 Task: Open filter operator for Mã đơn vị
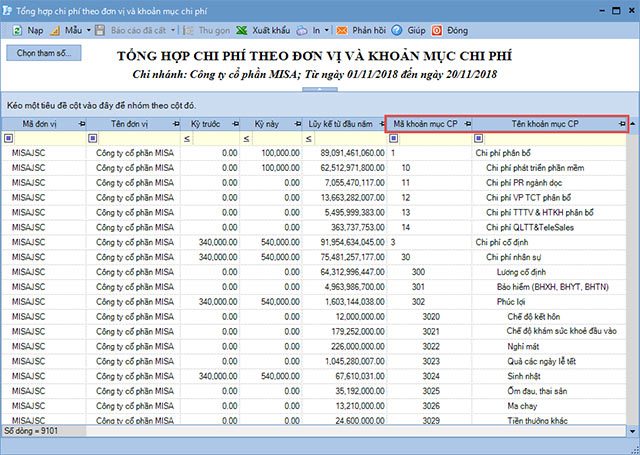pyautogui.click(x=9, y=139)
